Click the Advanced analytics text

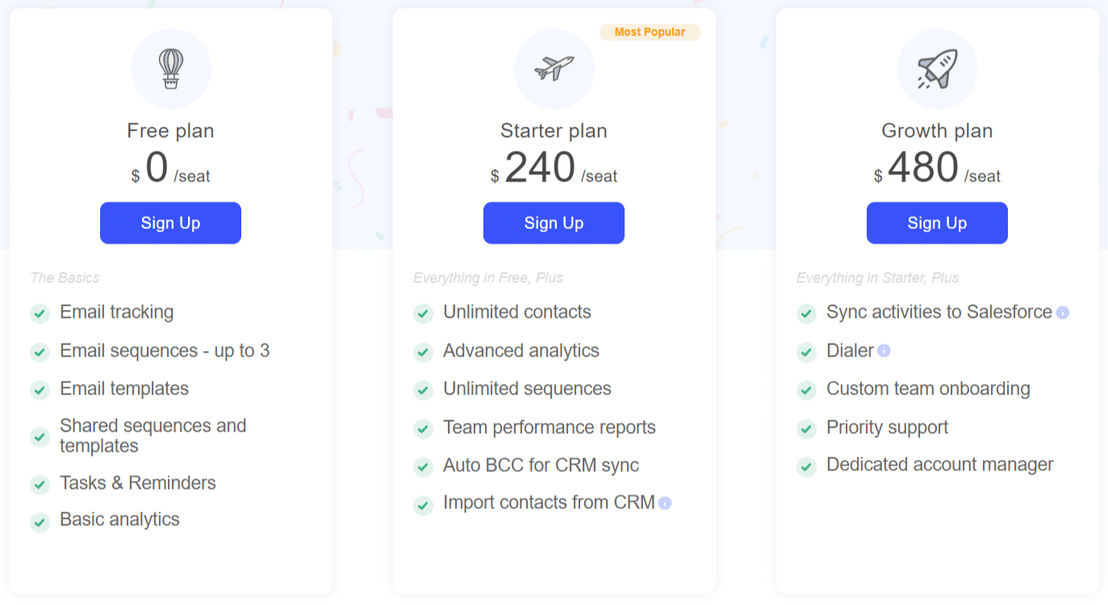[521, 351]
